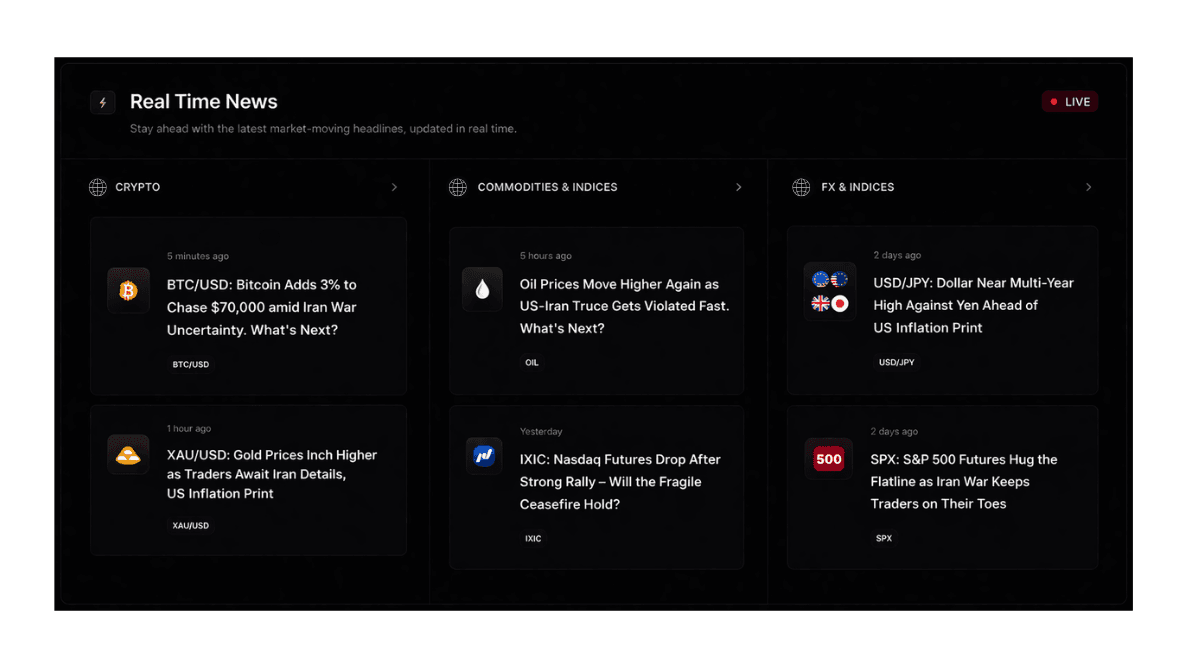Open the S&P 500 Futures Hug Flatline headline
1188x669 pixels.
click(x=963, y=482)
